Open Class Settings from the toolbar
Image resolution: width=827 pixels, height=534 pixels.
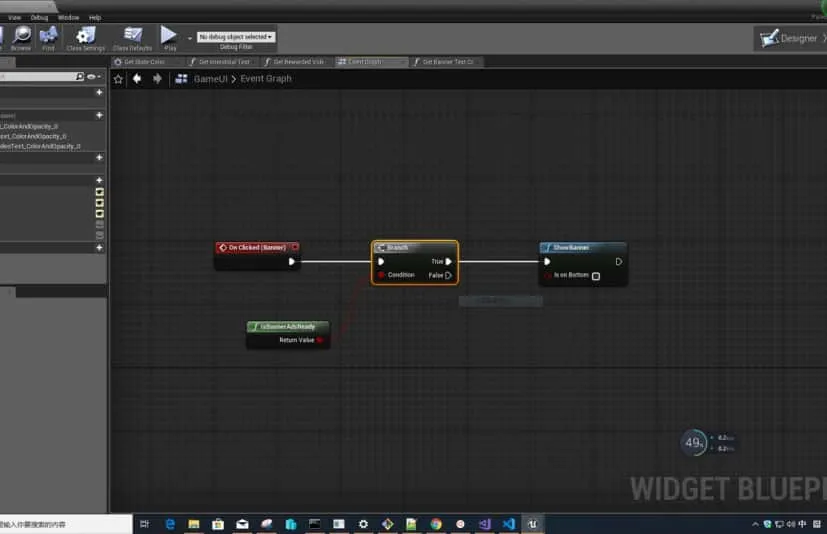point(86,37)
